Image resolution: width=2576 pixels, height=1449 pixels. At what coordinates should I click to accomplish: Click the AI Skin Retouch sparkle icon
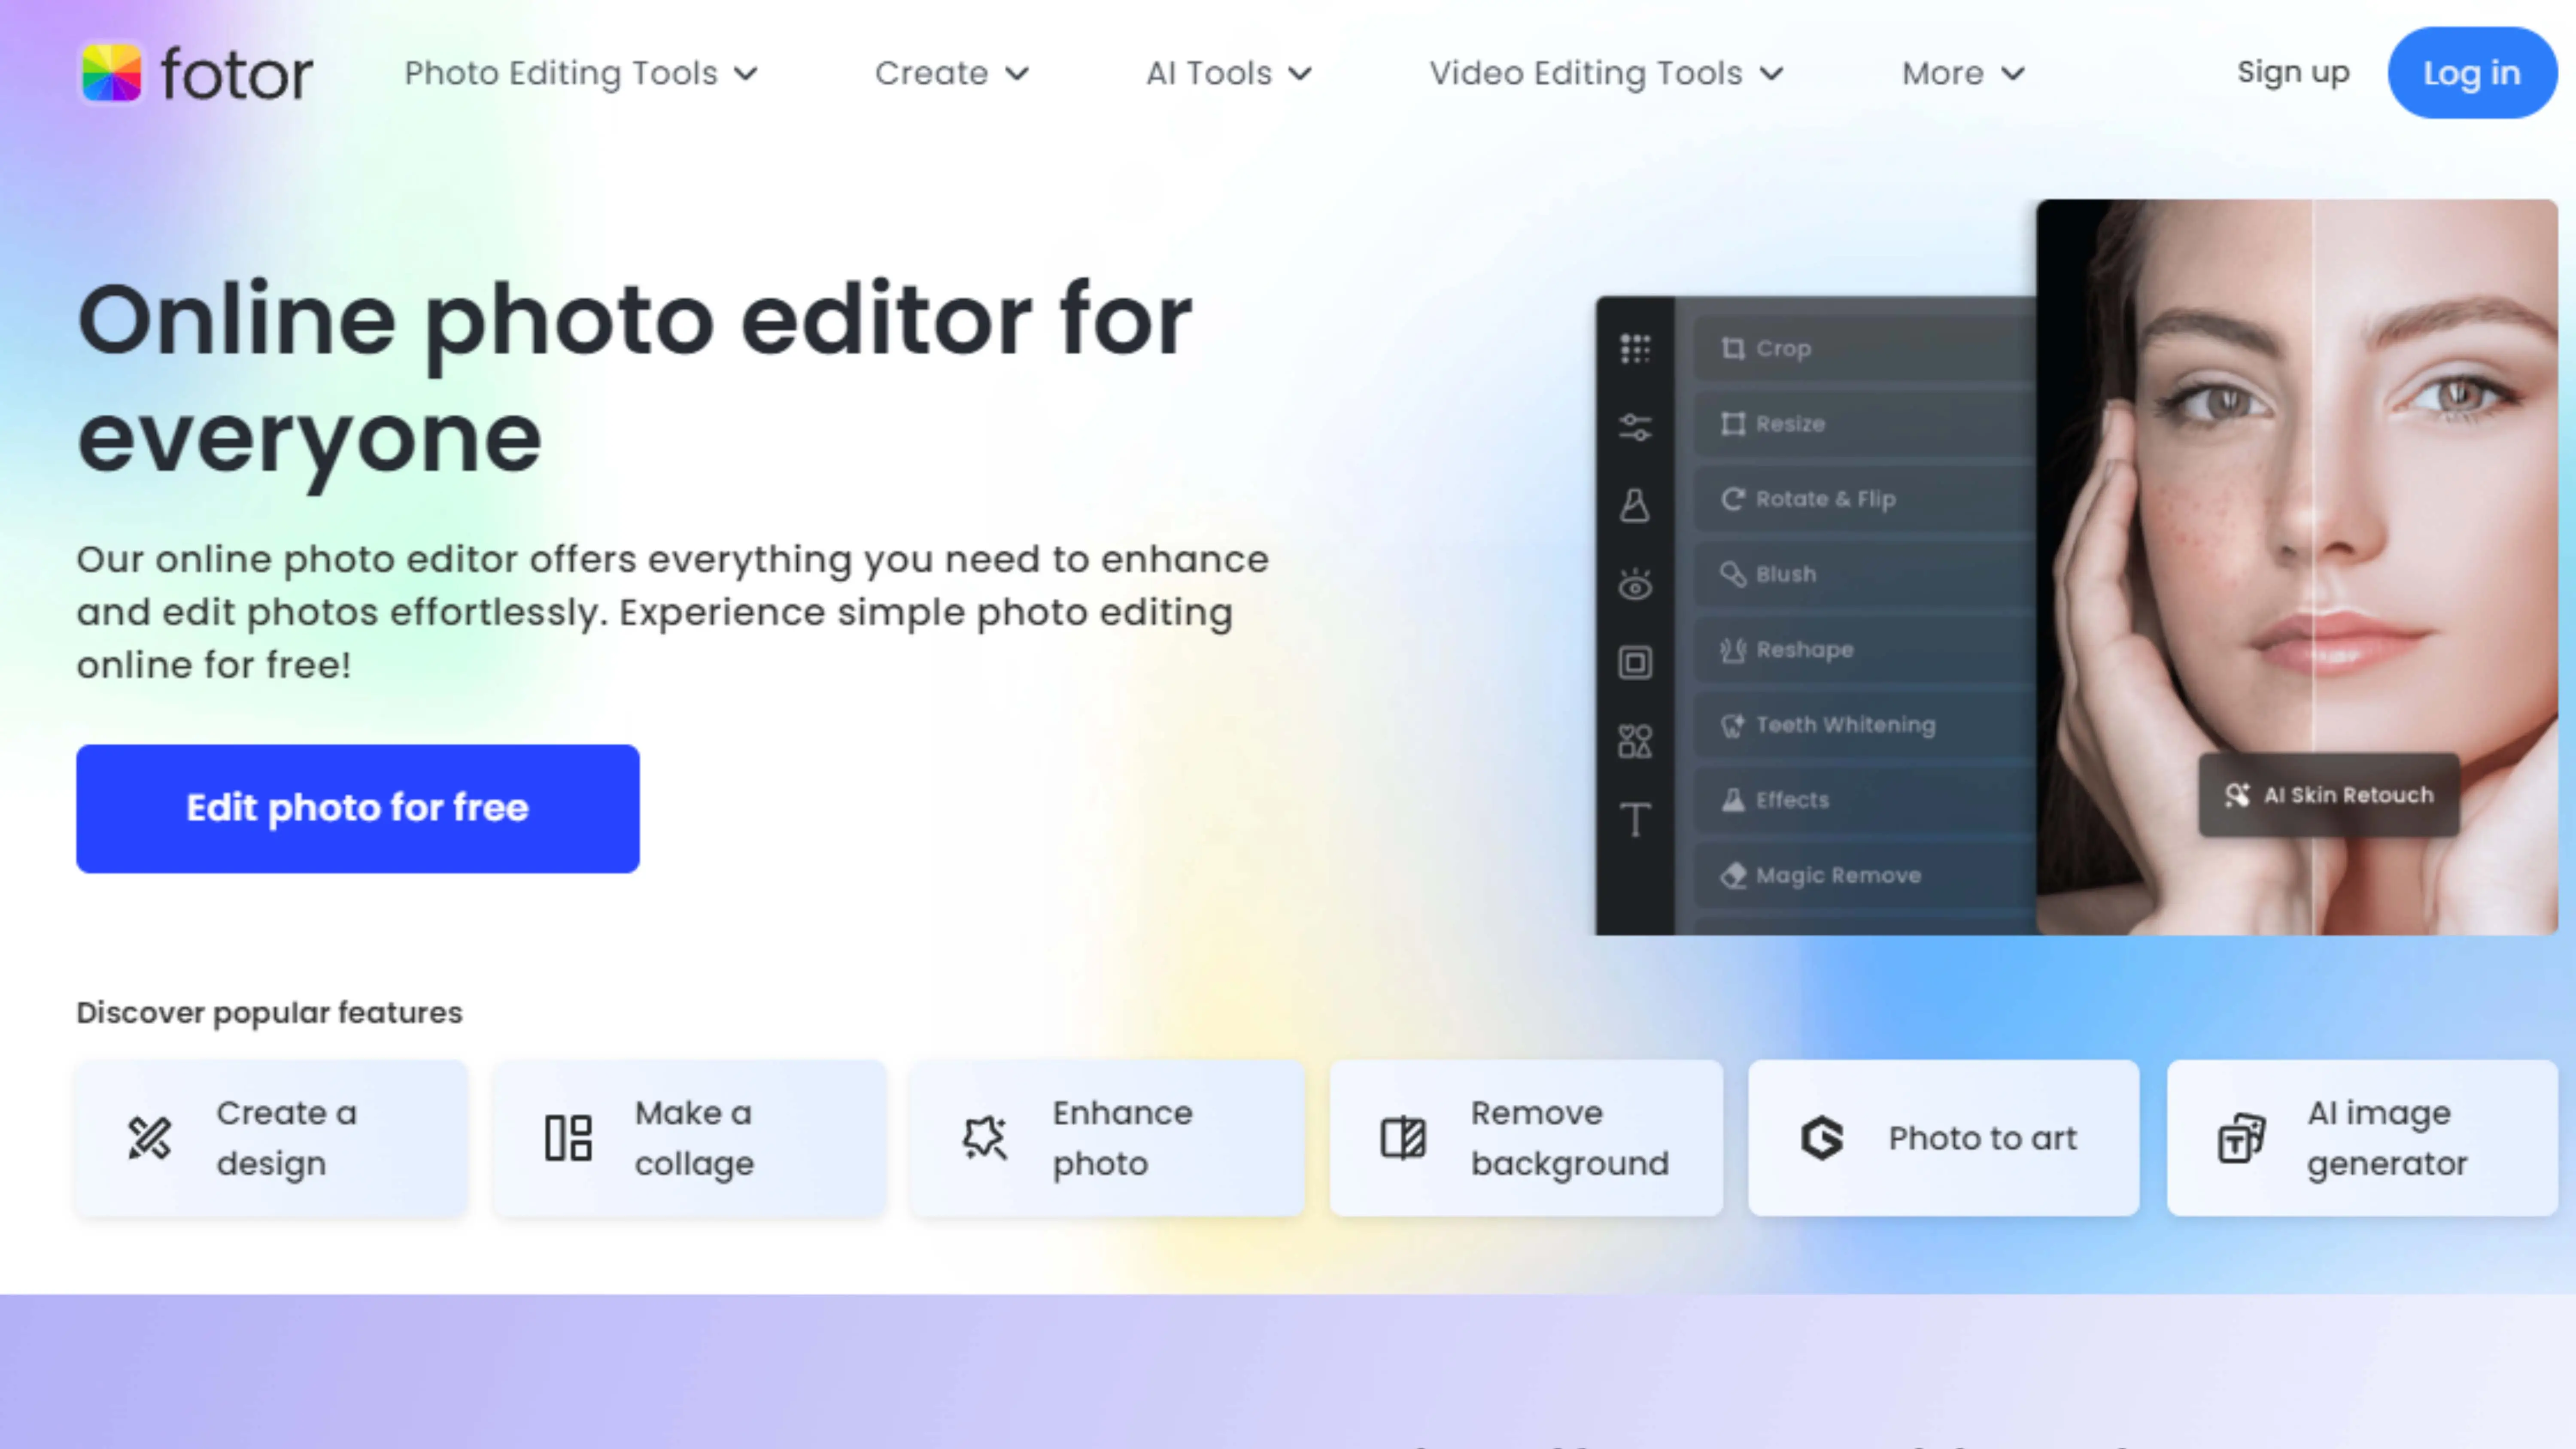tap(2237, 795)
